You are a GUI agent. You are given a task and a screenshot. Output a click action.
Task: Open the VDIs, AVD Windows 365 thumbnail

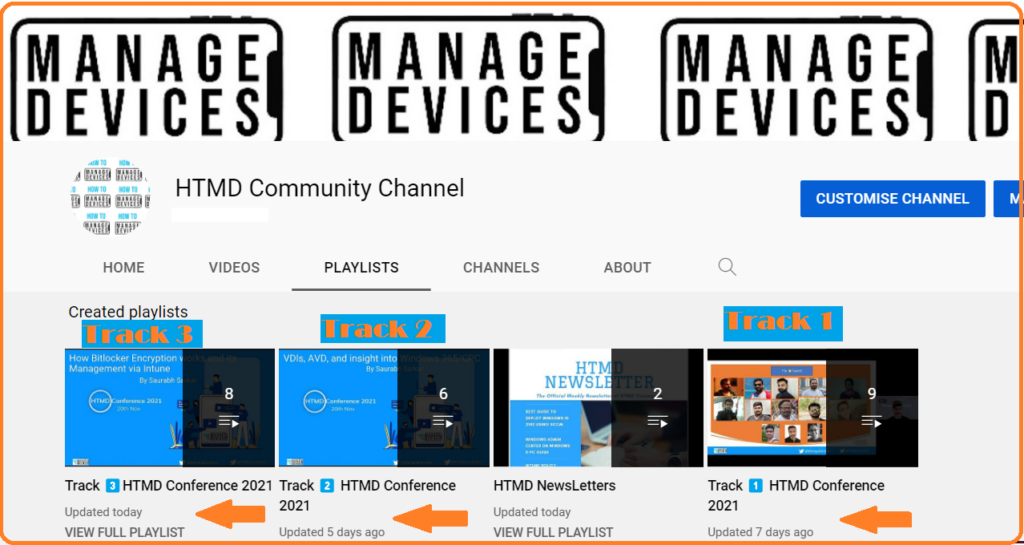point(384,407)
